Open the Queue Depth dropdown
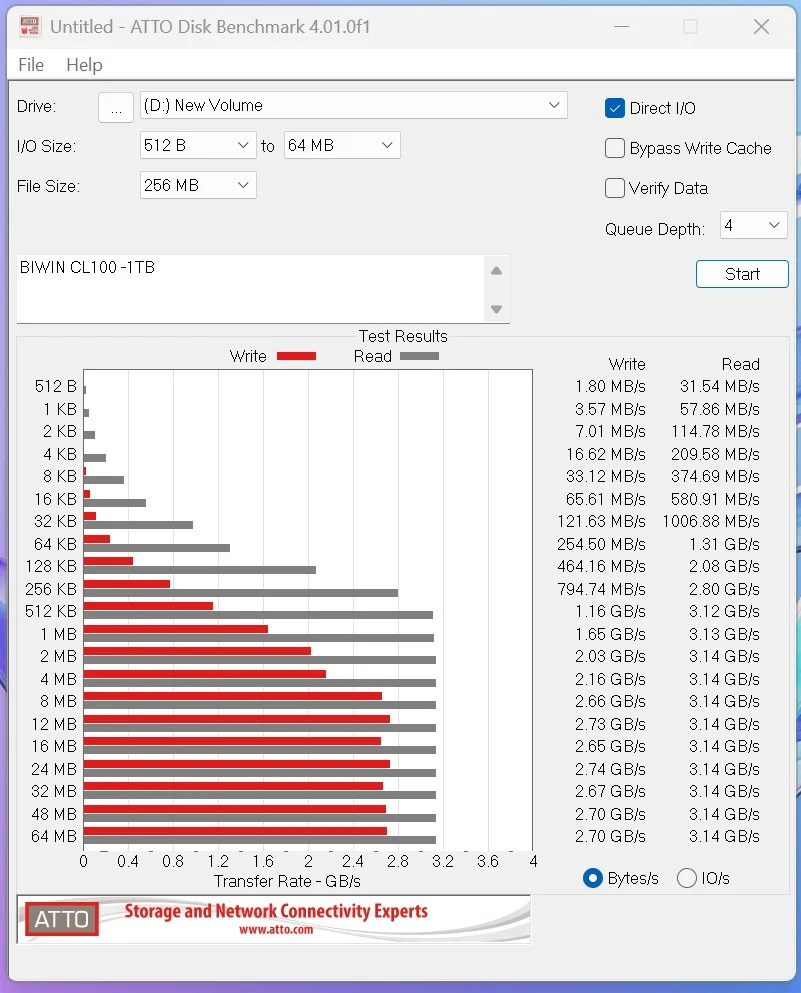 (754, 225)
